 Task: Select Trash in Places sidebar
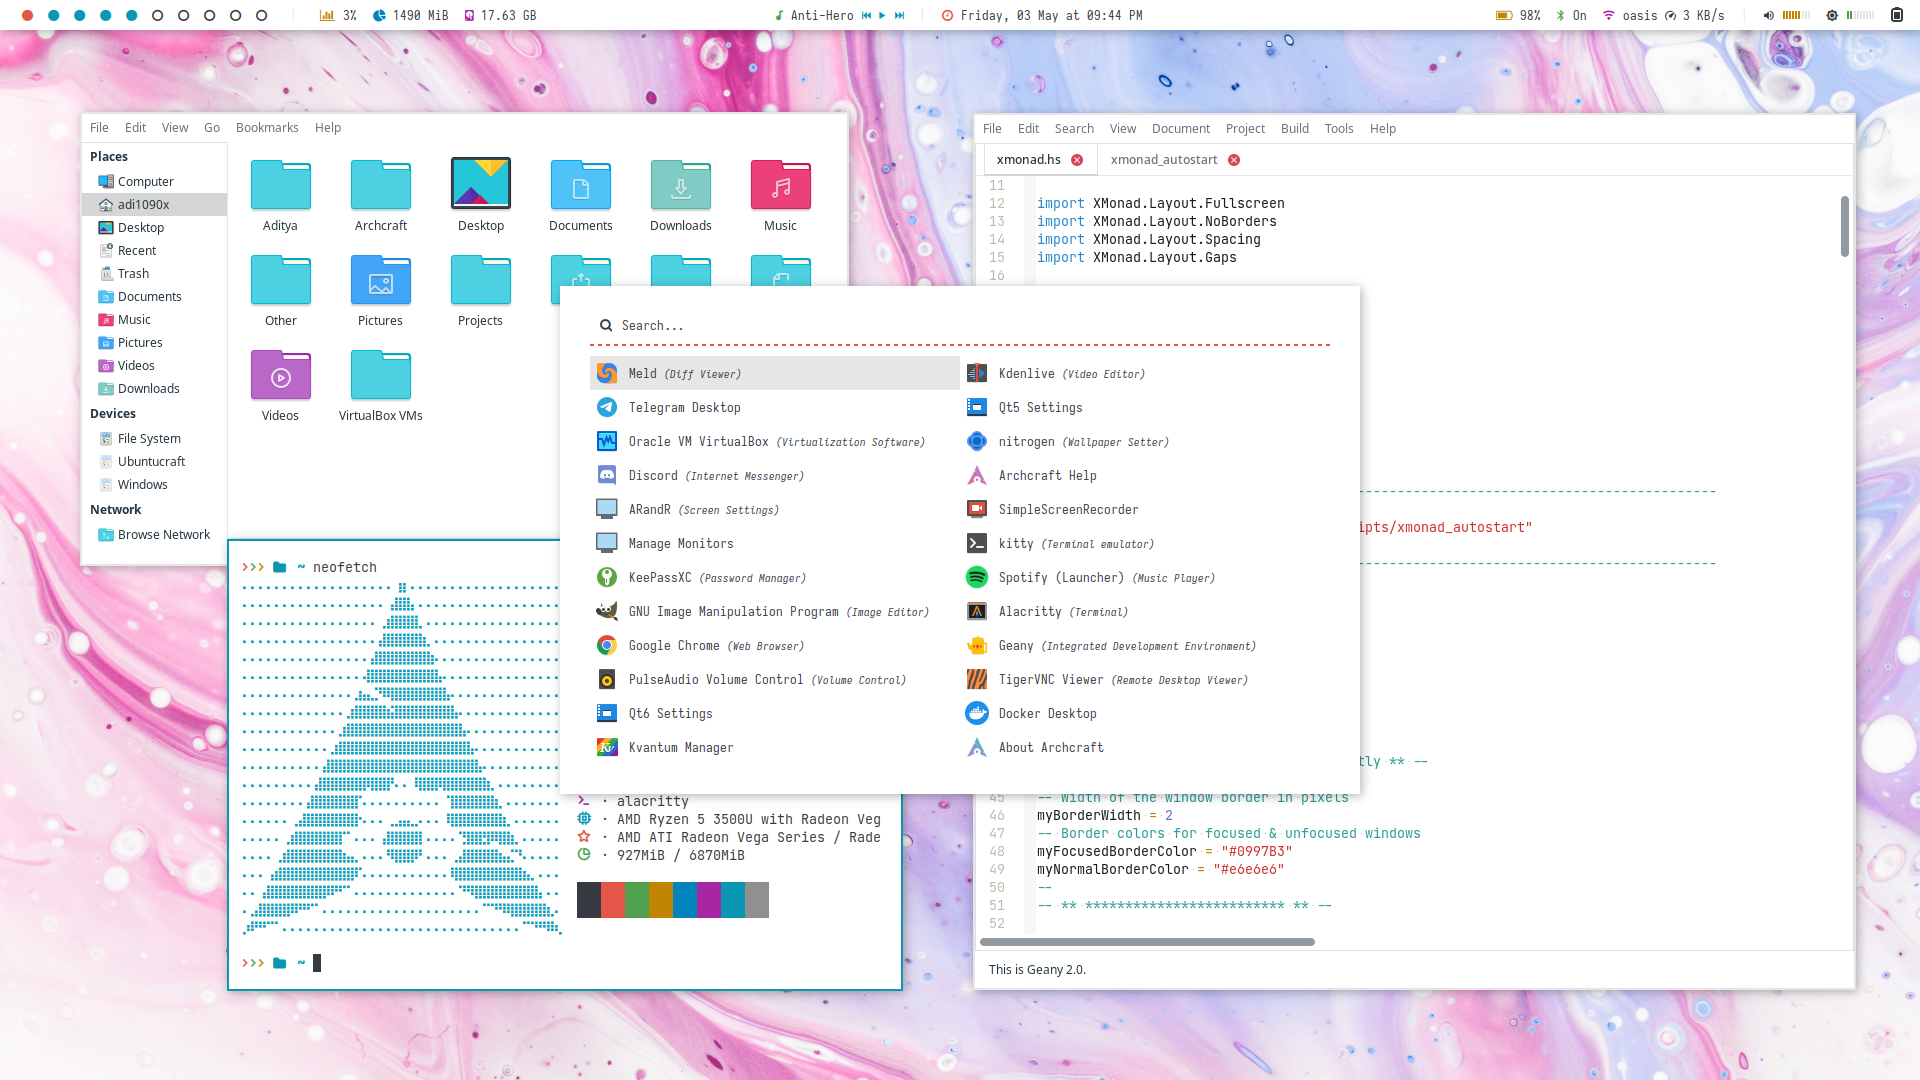pyautogui.click(x=133, y=273)
